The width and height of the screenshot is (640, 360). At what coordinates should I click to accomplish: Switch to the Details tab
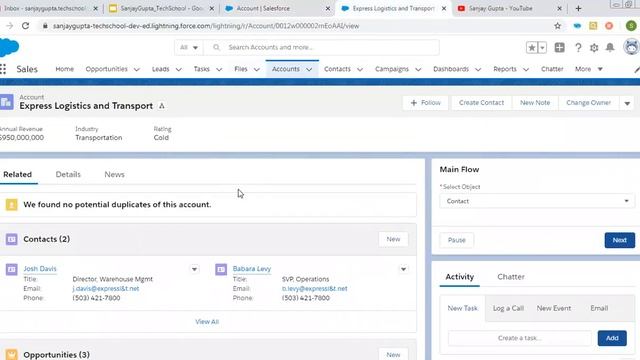[x=68, y=174]
